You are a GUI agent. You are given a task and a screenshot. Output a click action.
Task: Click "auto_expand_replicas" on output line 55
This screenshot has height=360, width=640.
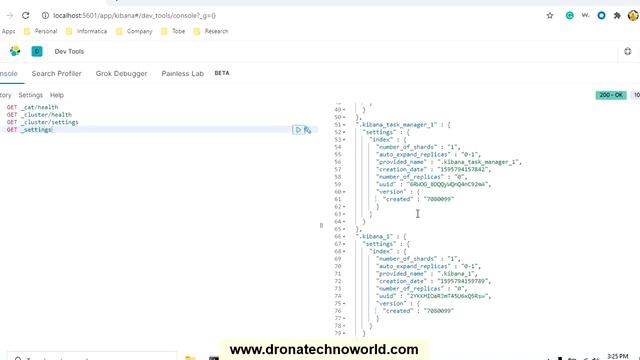413,155
